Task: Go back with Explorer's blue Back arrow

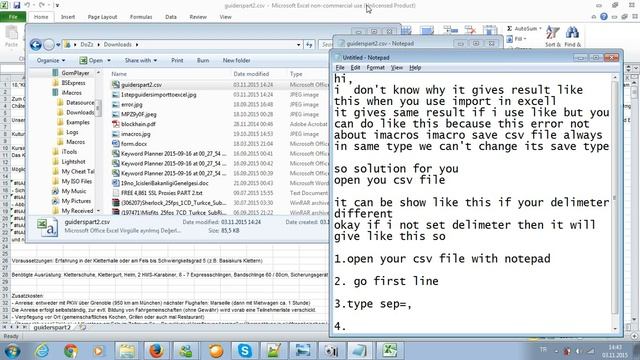Action: [36, 44]
